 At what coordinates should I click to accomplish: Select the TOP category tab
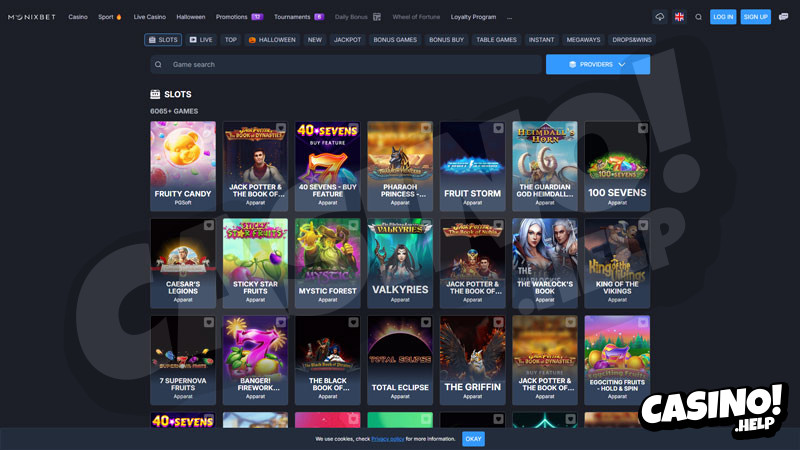[x=231, y=40]
